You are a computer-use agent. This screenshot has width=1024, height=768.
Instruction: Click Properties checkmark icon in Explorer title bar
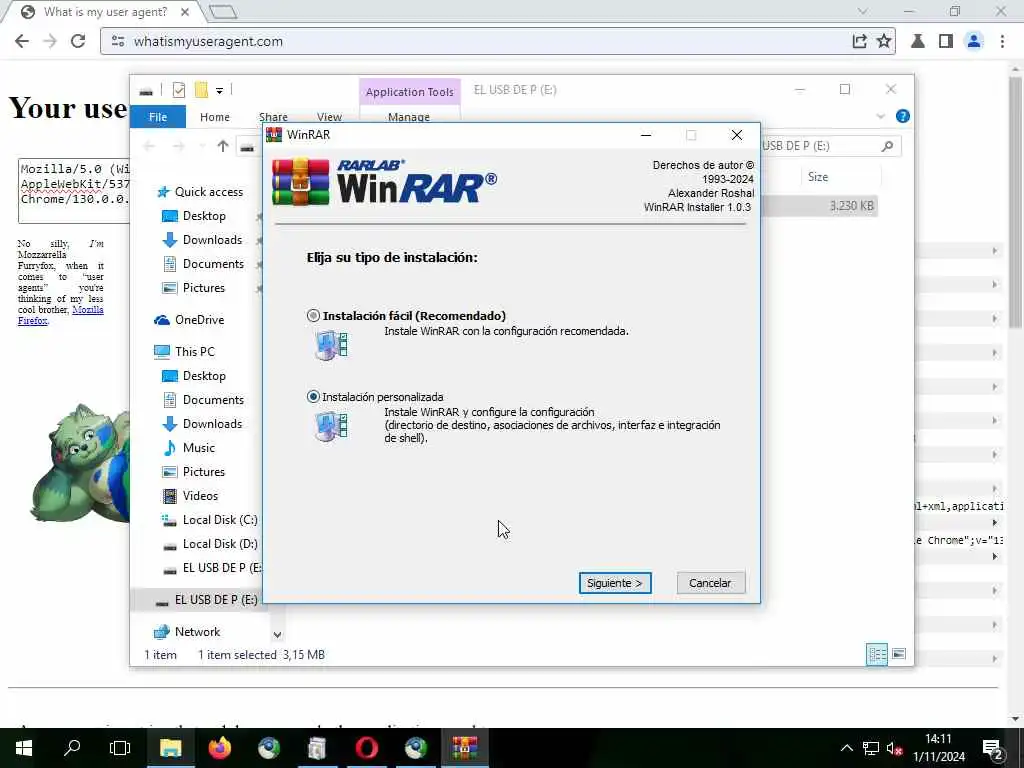click(x=178, y=90)
